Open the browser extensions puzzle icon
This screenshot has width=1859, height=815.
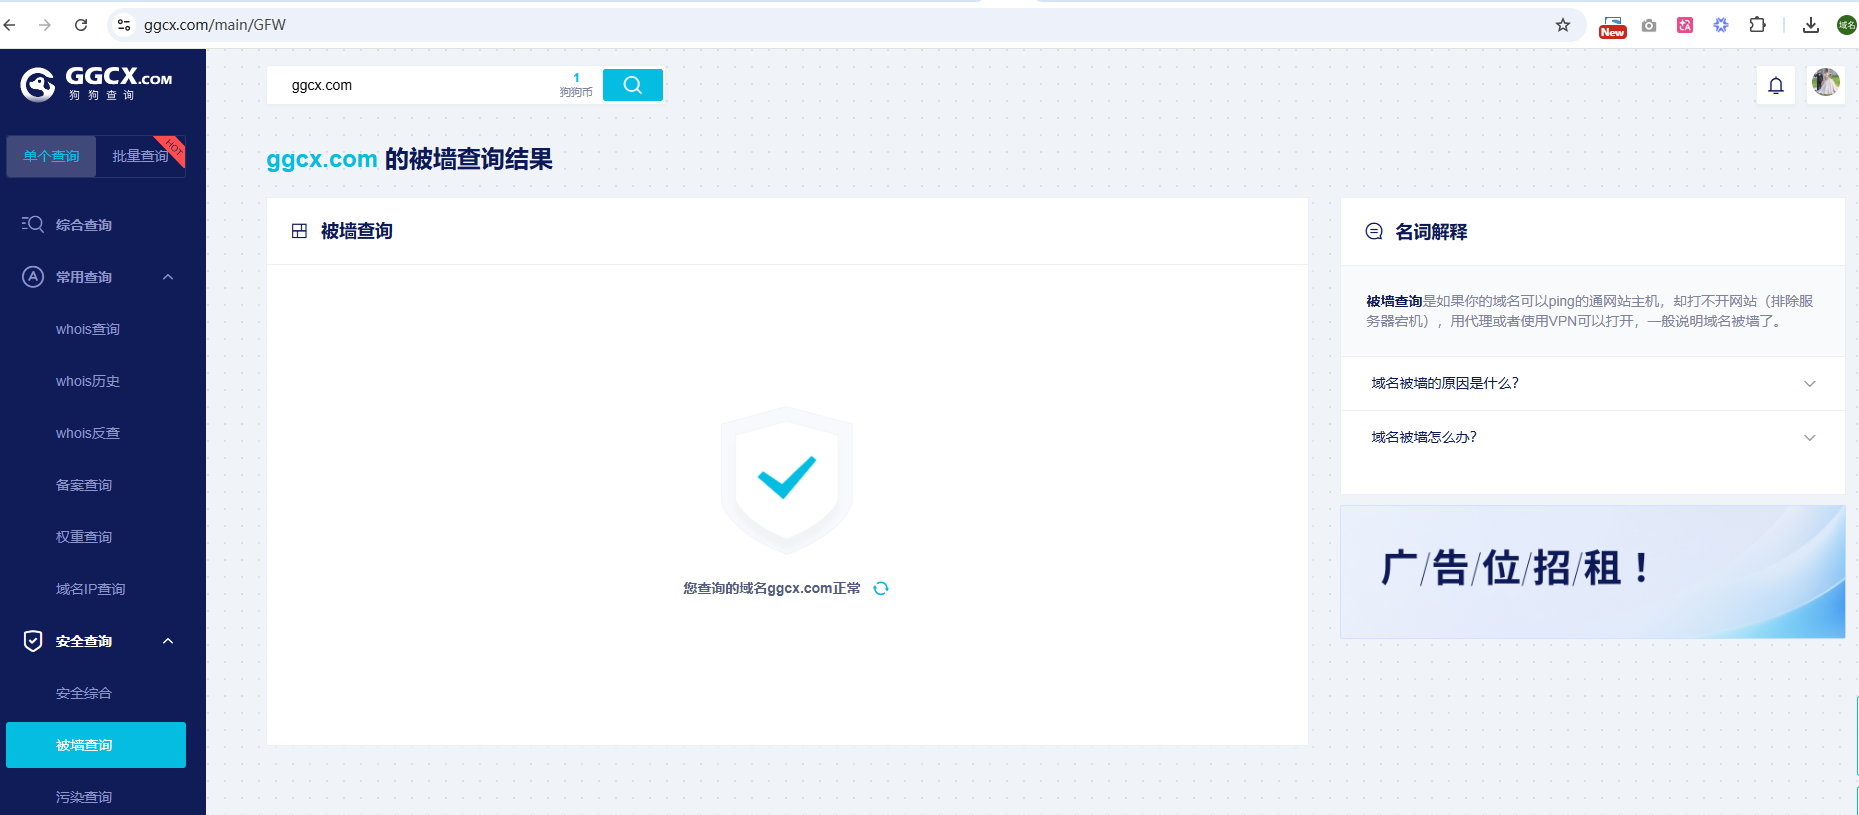coord(1757,25)
